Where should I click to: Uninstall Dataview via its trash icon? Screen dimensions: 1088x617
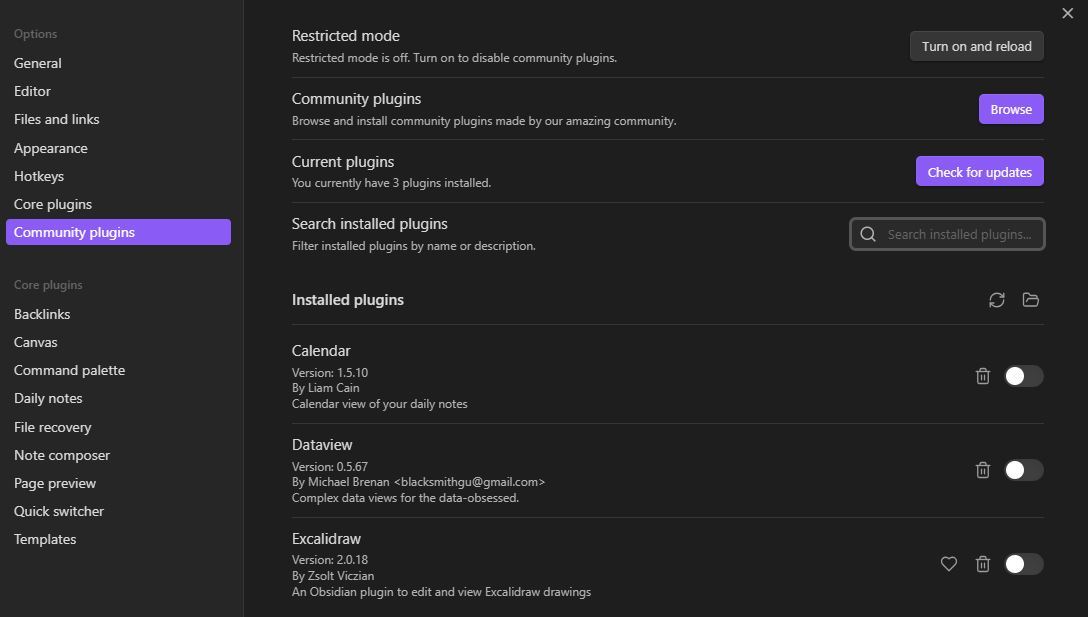pyautogui.click(x=983, y=470)
